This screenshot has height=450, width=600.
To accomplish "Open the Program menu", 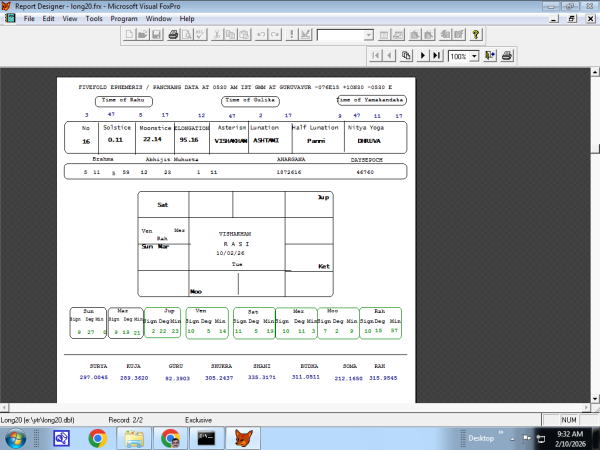I will point(124,18).
